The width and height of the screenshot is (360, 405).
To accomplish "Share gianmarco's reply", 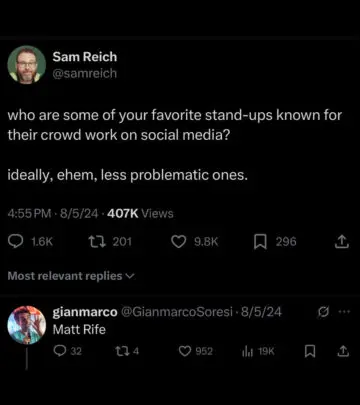I will click(x=344, y=351).
